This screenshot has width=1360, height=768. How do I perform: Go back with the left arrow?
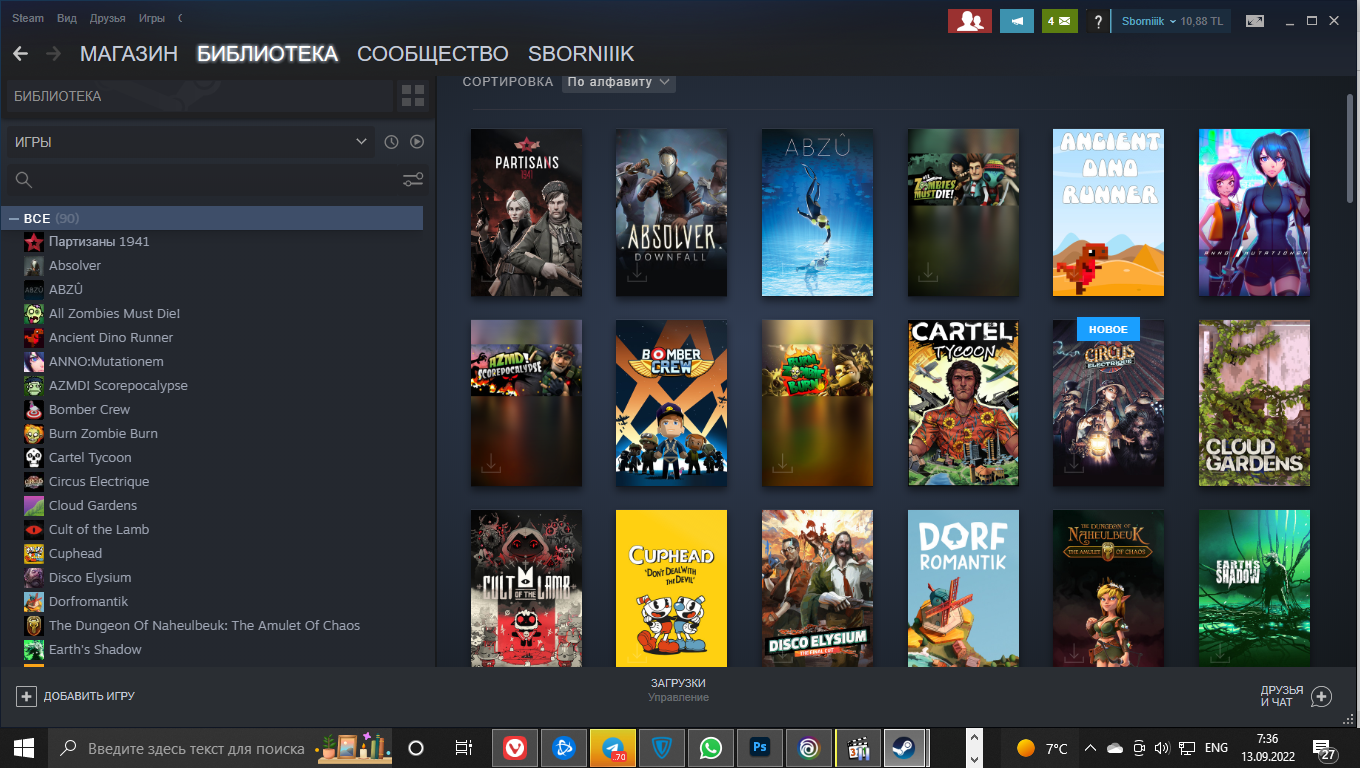click(x=20, y=54)
